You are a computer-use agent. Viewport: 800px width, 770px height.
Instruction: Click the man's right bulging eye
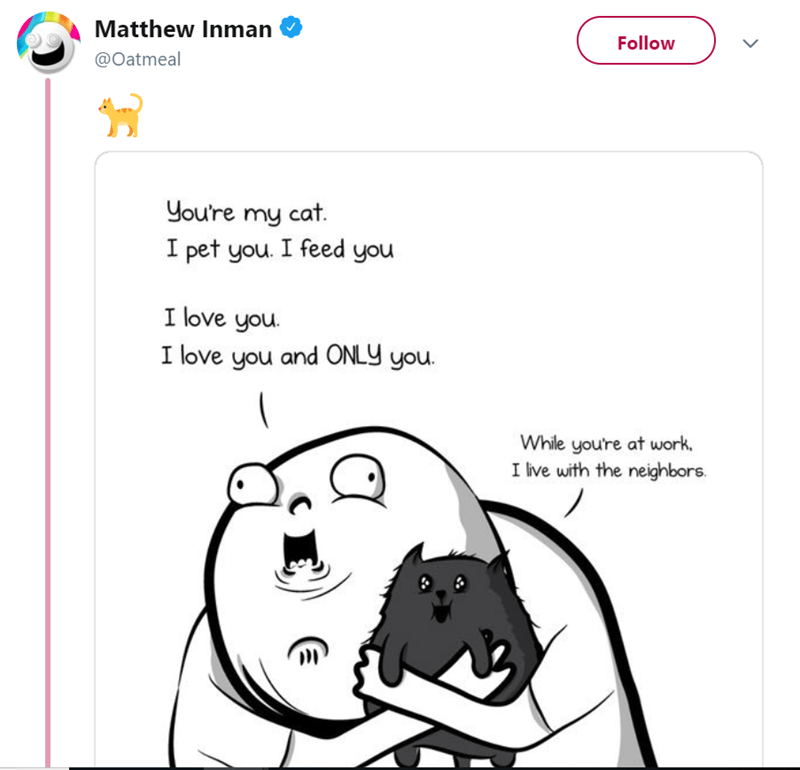coord(352,476)
